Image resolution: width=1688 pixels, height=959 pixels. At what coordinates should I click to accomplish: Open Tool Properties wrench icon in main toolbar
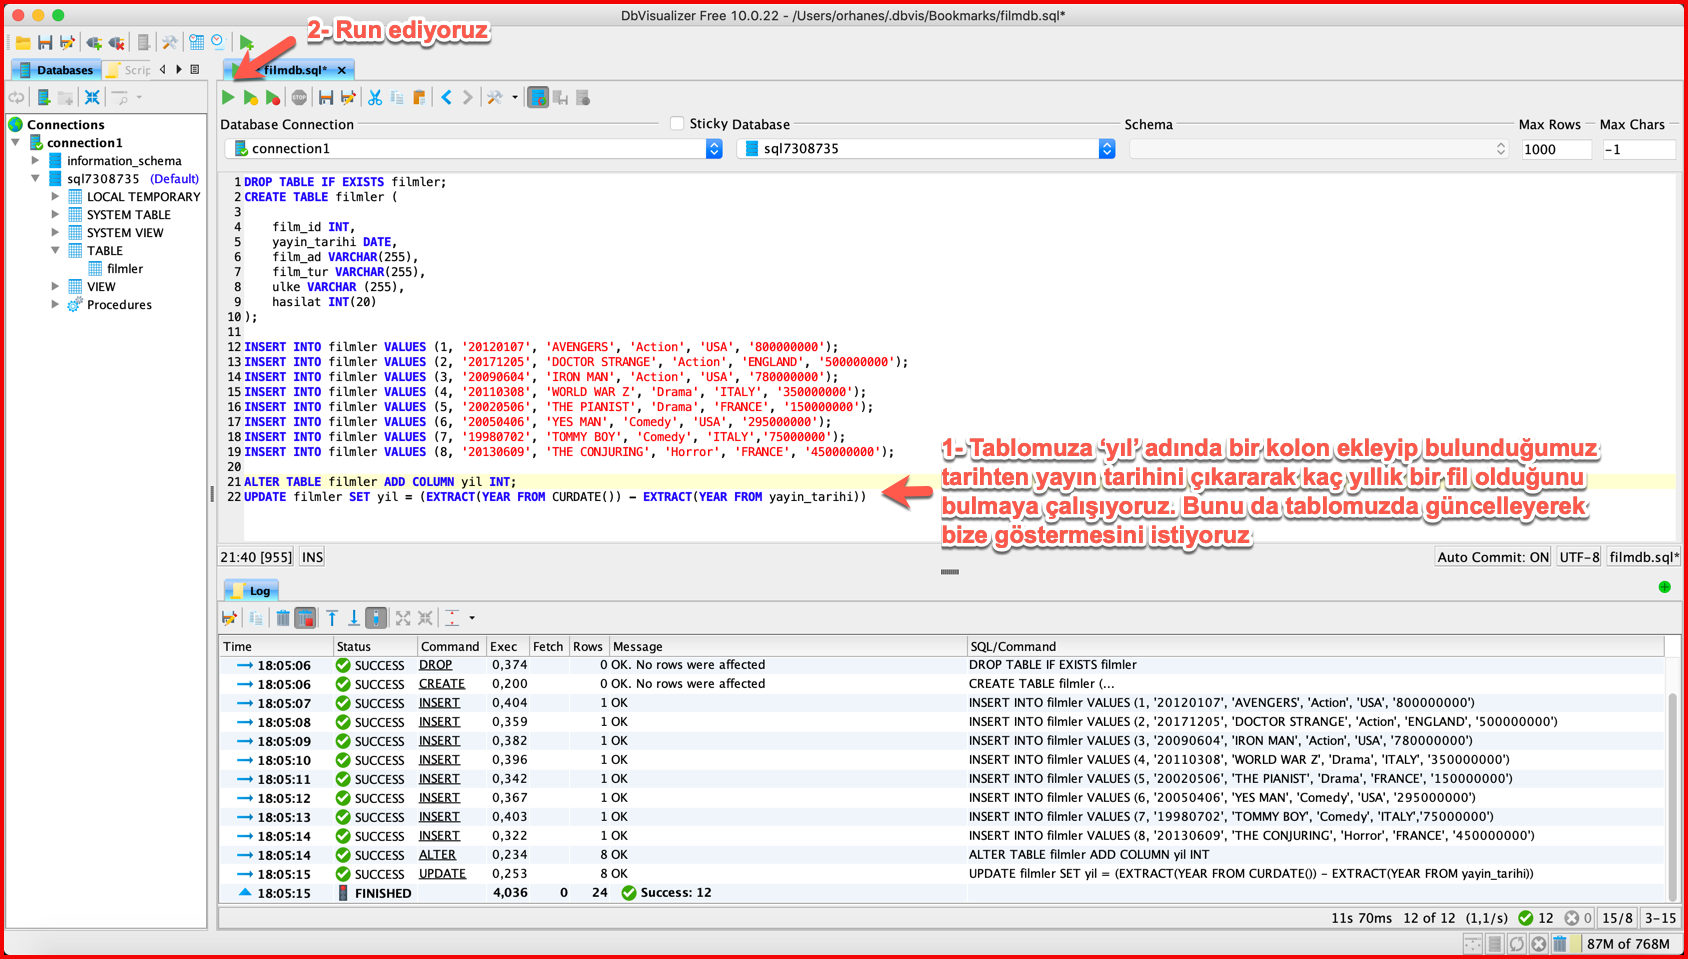170,43
